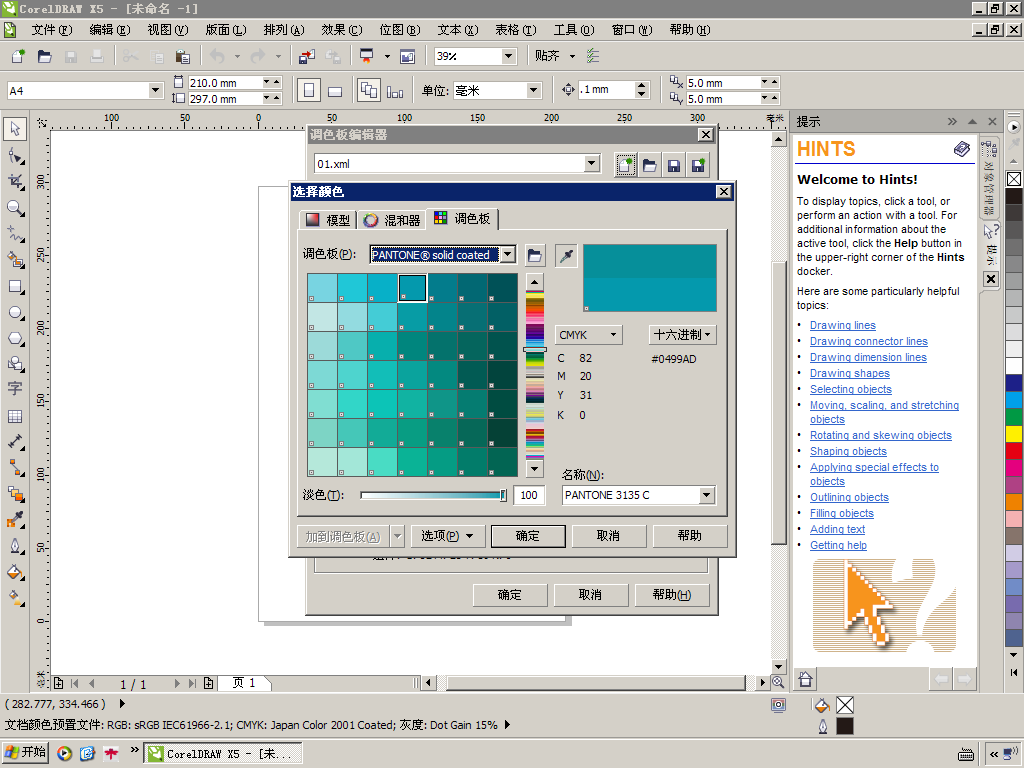Click the eyedropper icon in the Select Color dialog

click(x=566, y=255)
